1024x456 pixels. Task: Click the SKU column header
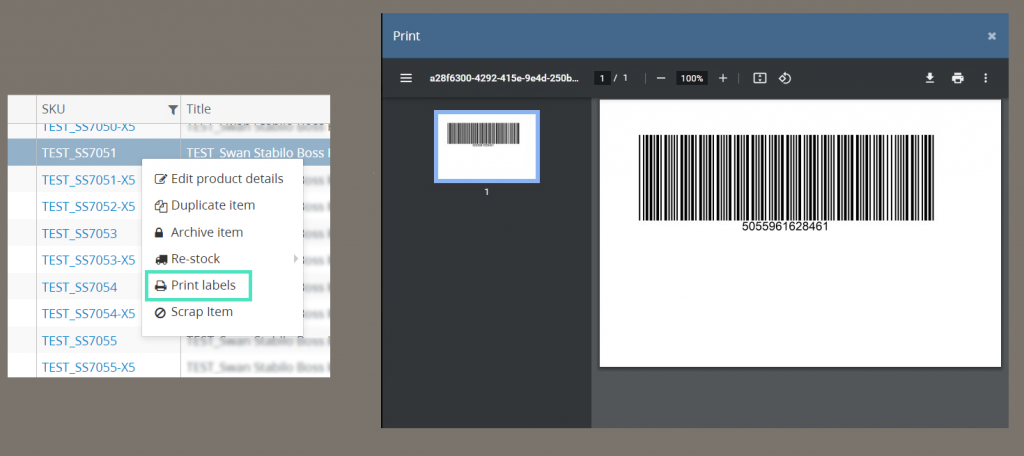(x=108, y=109)
